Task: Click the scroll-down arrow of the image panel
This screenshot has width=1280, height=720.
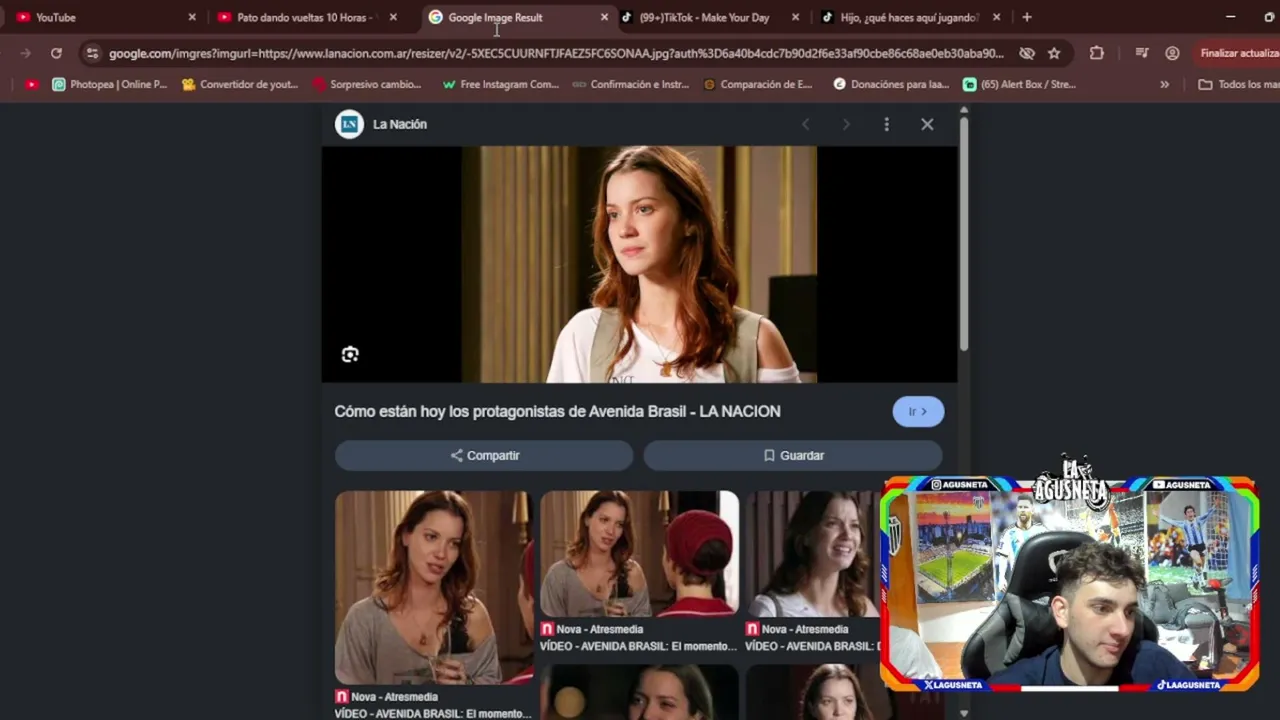Action: click(963, 713)
